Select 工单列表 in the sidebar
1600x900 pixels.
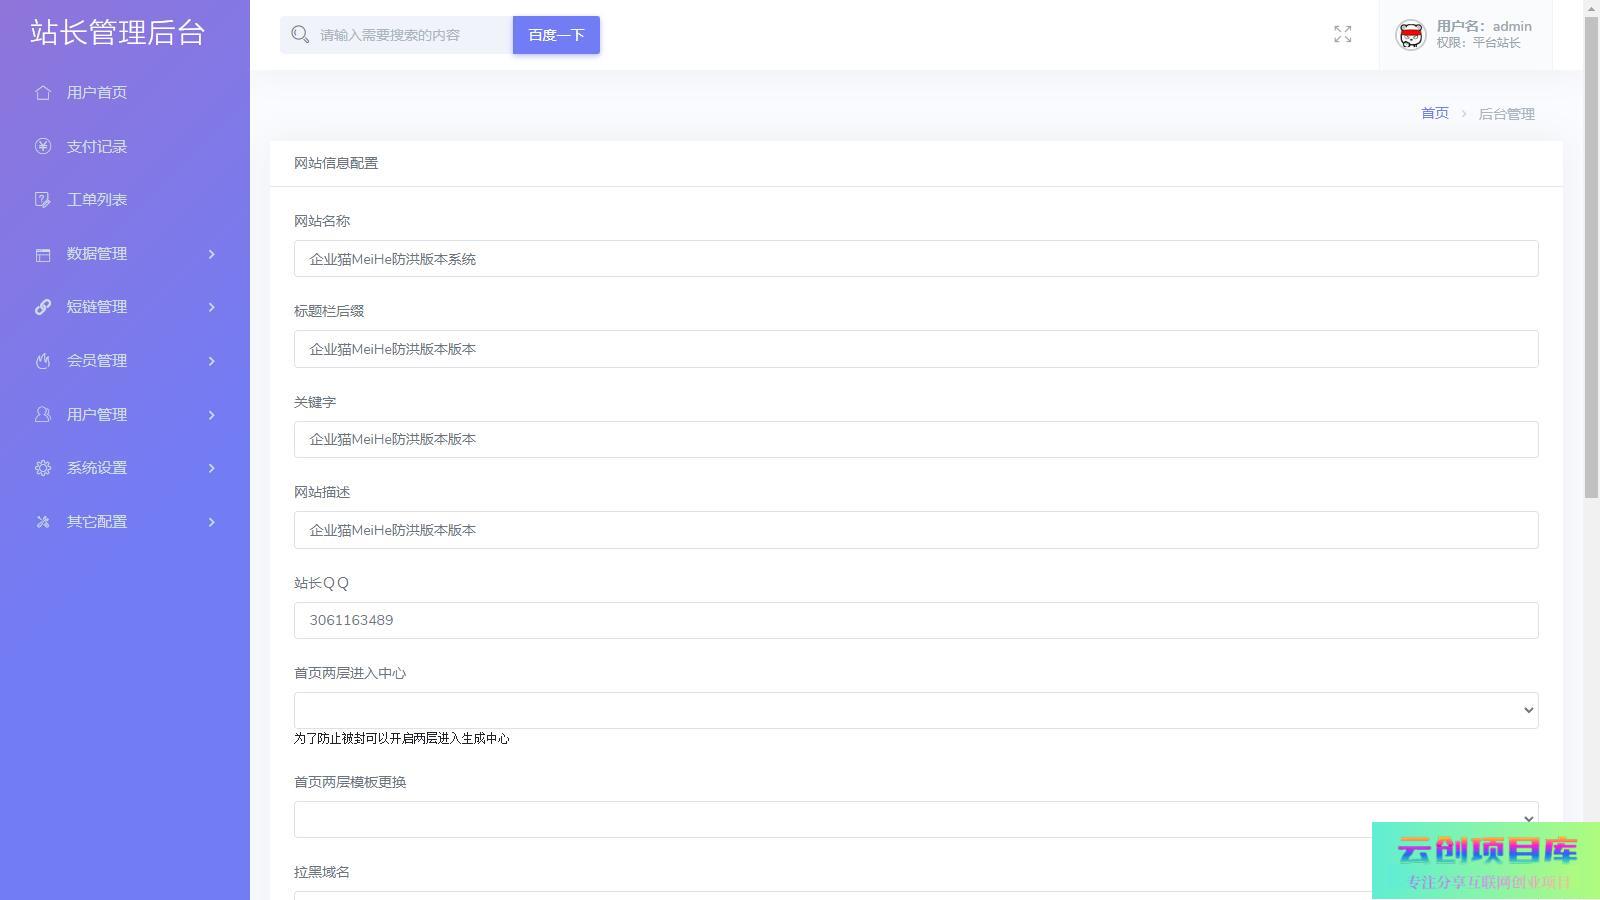(97, 200)
